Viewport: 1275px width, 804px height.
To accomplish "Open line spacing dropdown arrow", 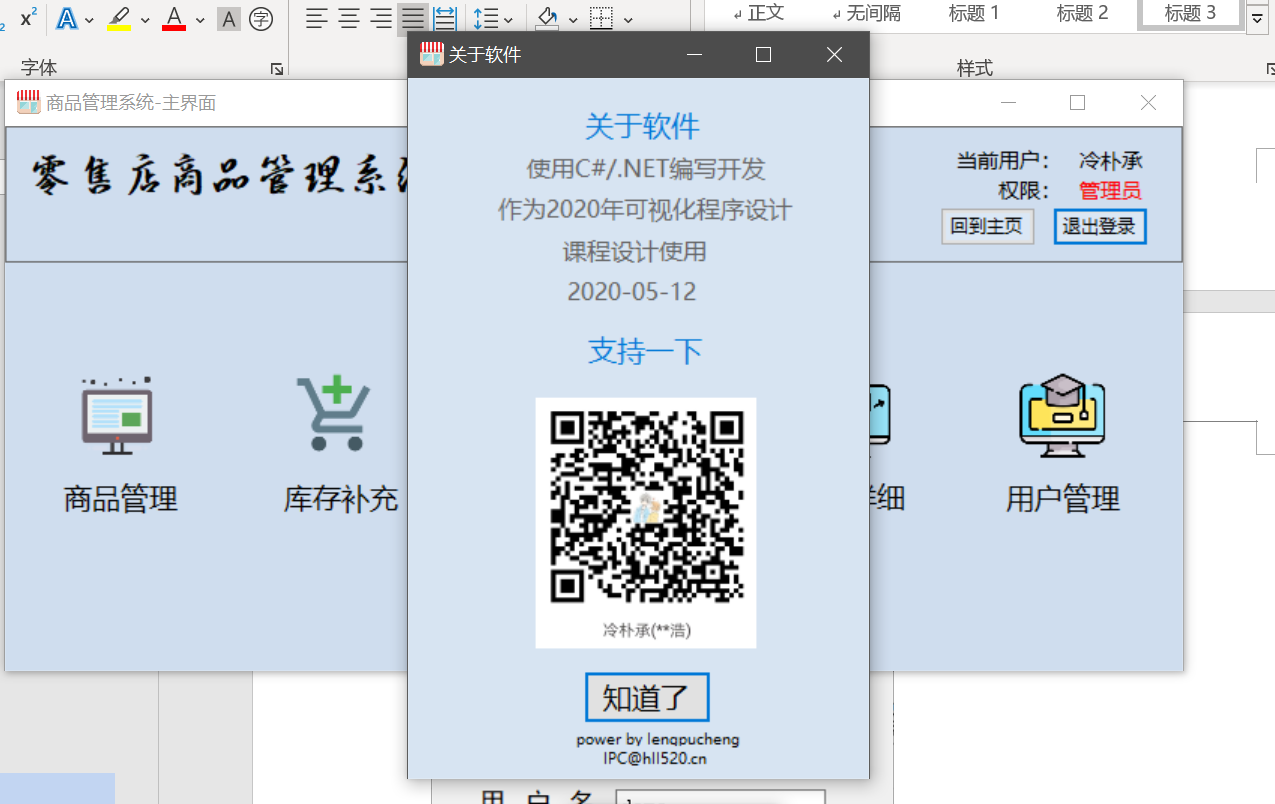I will (508, 19).
